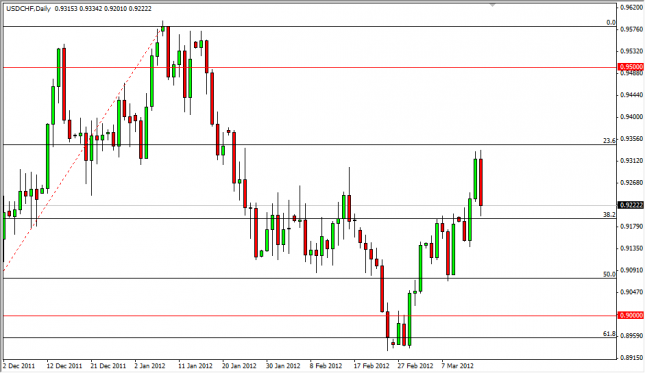Screen dimensions: 645x373
Task: Click the 2 Dec 2011 date label
Action: pos(19,366)
